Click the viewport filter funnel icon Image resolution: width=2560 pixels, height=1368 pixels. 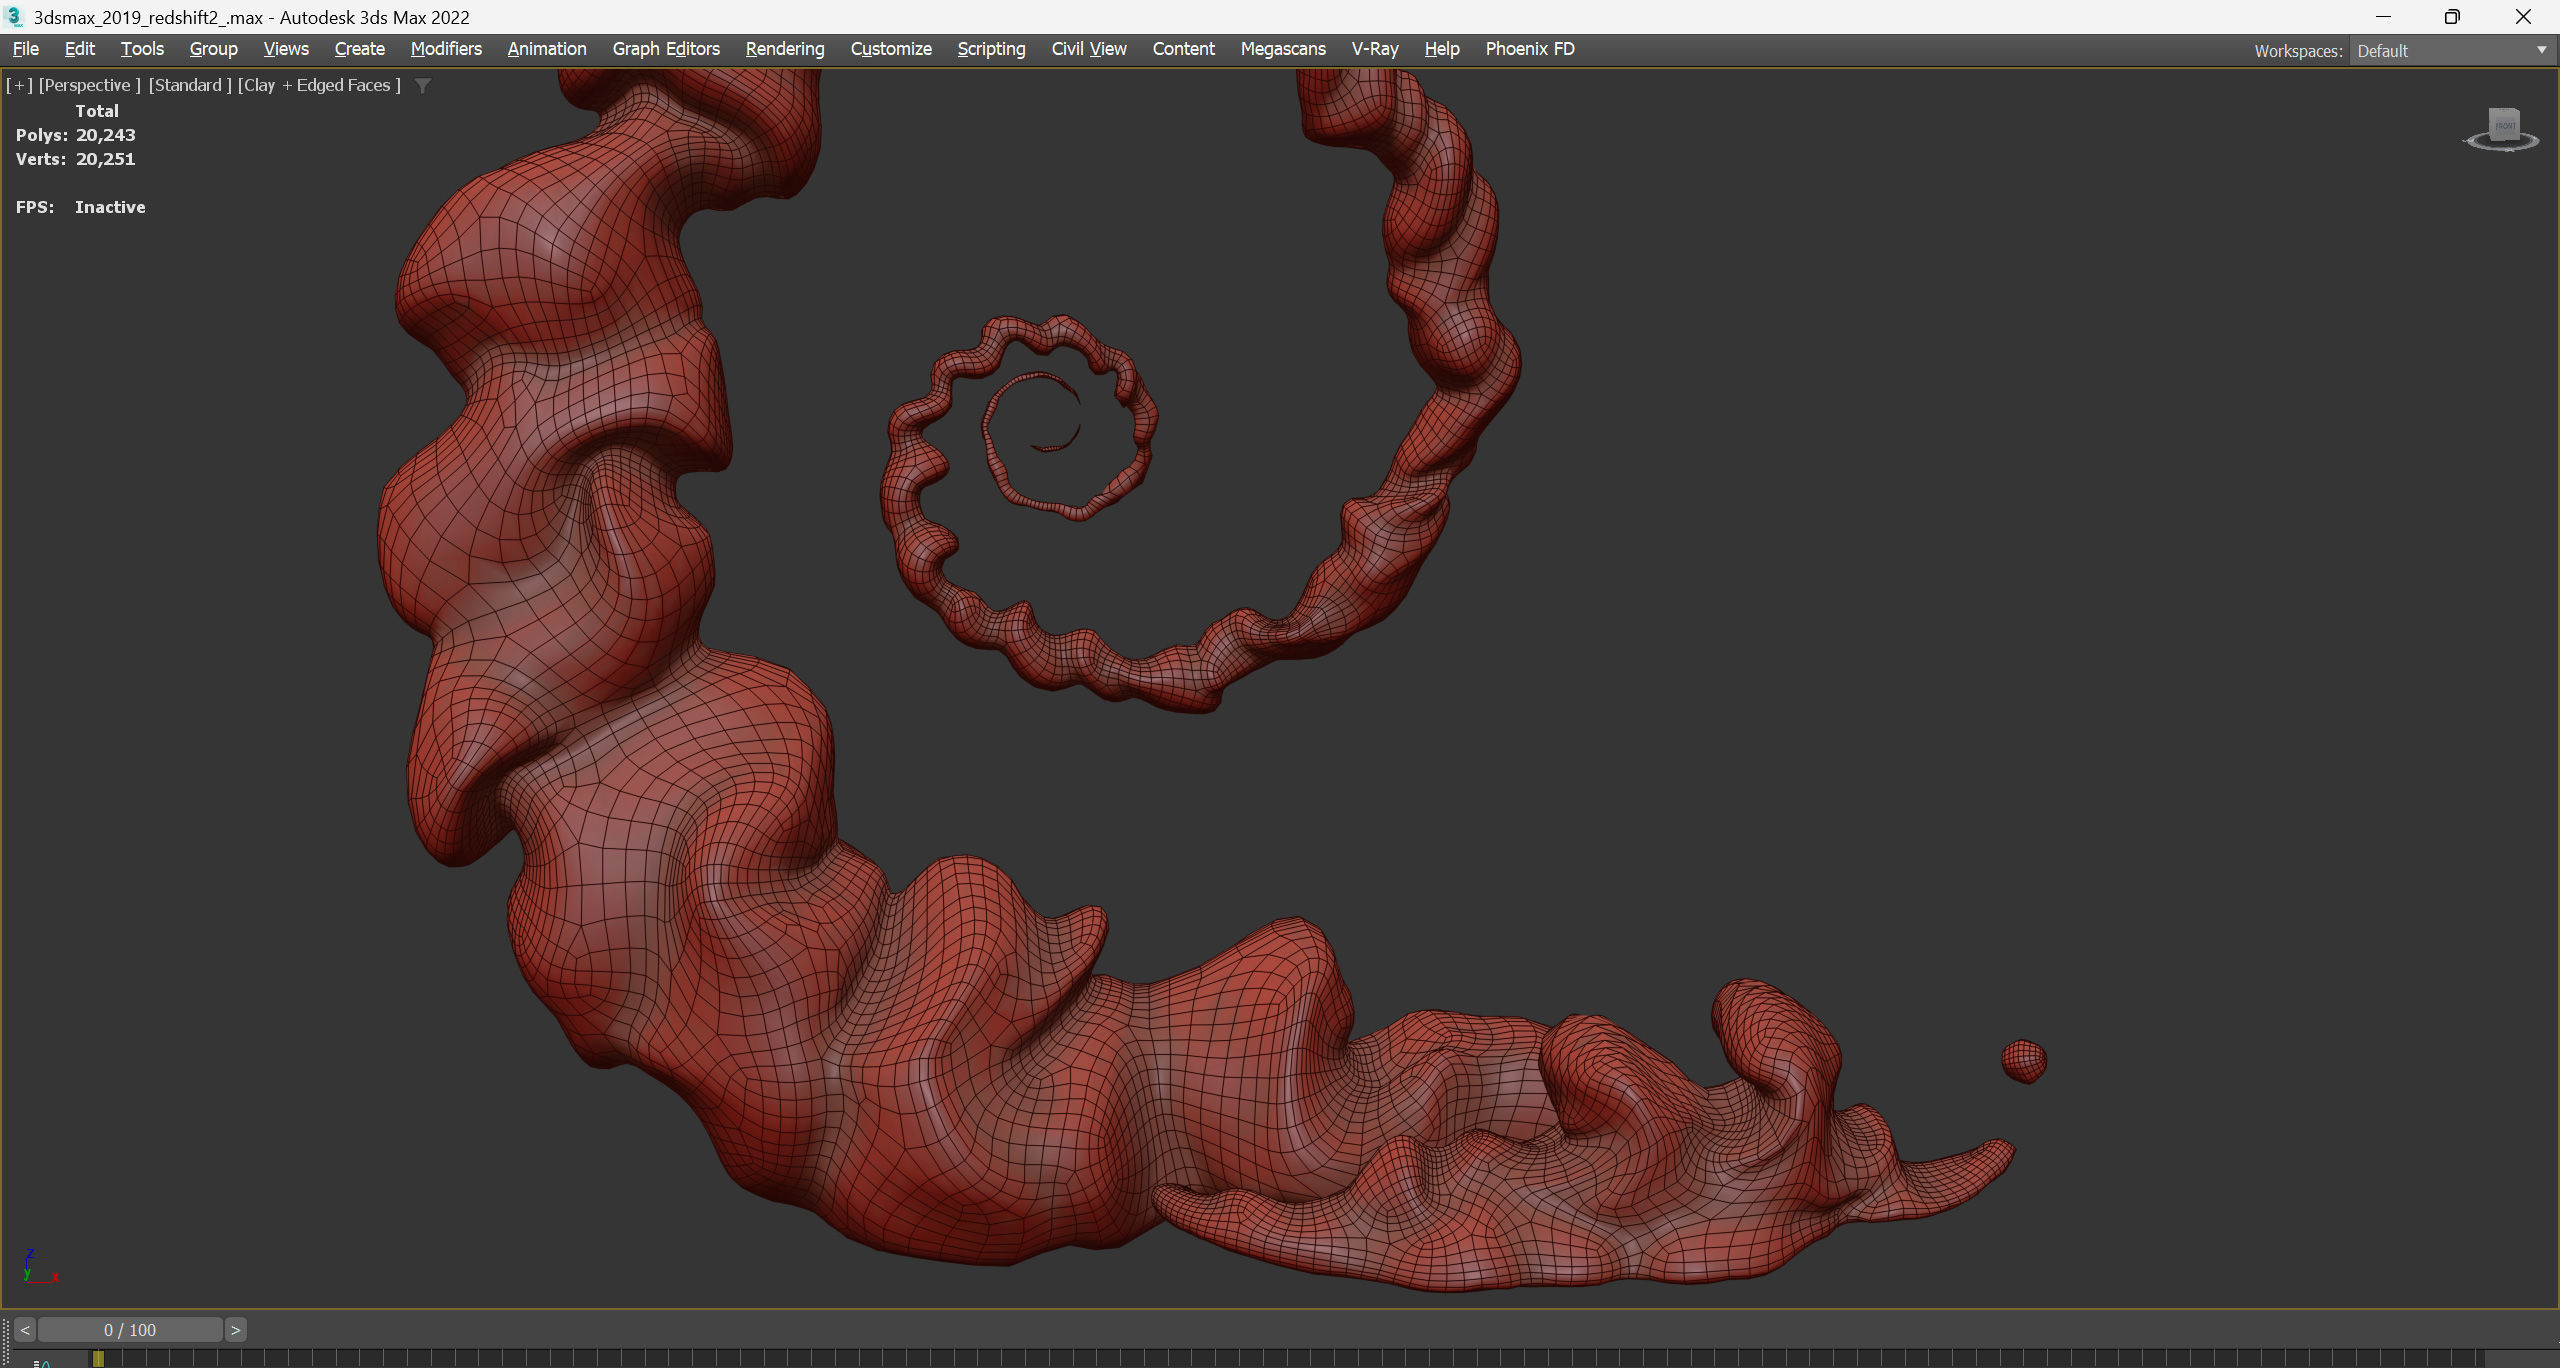[x=423, y=86]
